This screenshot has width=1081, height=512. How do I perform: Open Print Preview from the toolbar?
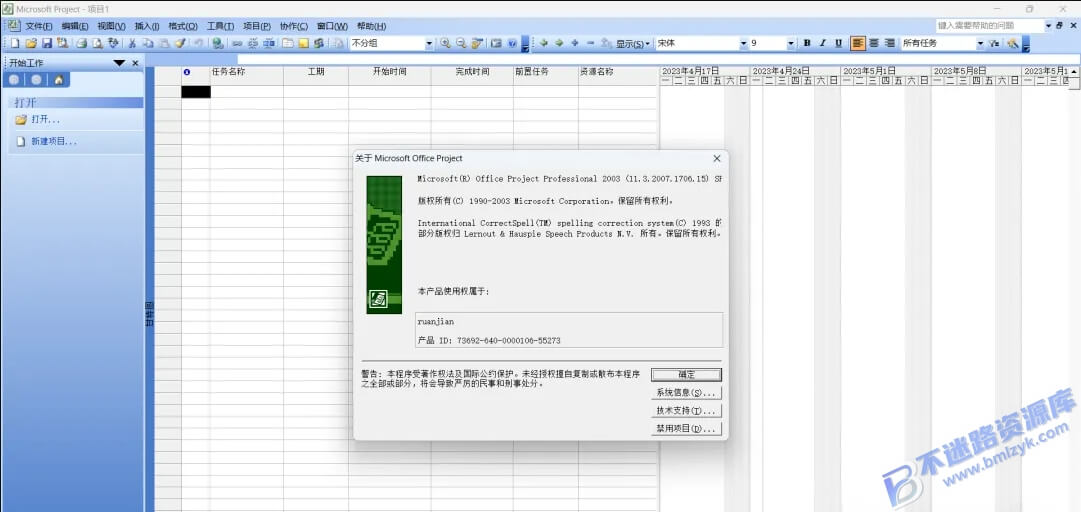coord(97,43)
